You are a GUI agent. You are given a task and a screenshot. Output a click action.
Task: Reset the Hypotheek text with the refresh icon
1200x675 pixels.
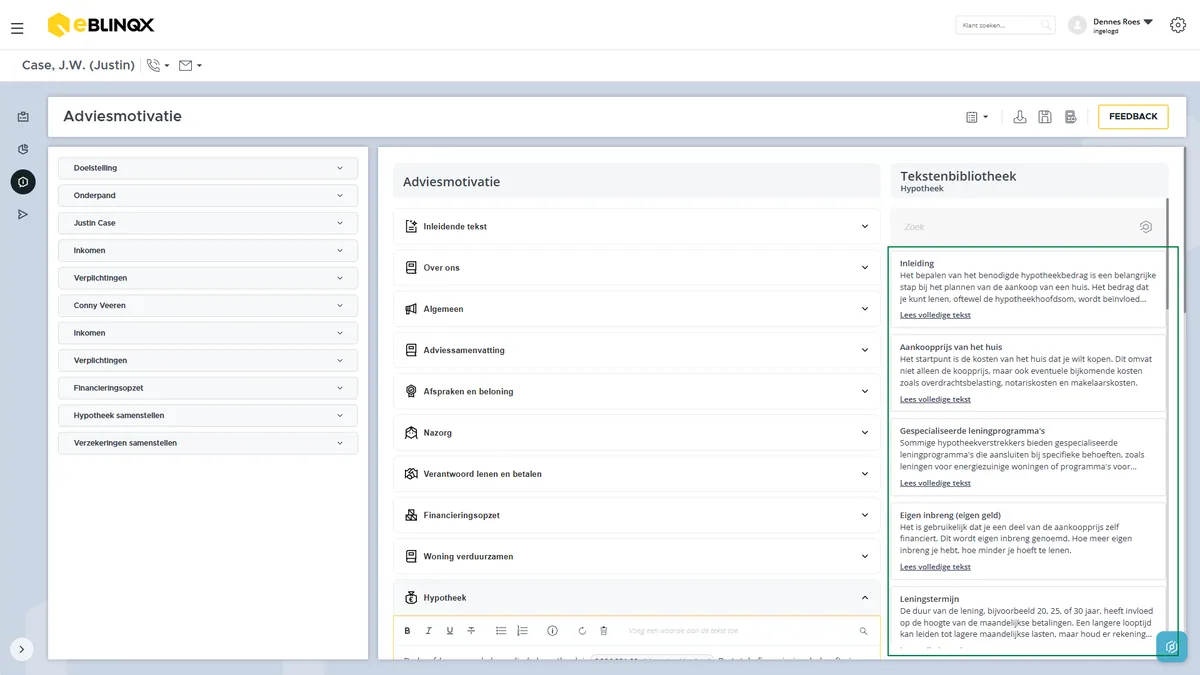582,631
